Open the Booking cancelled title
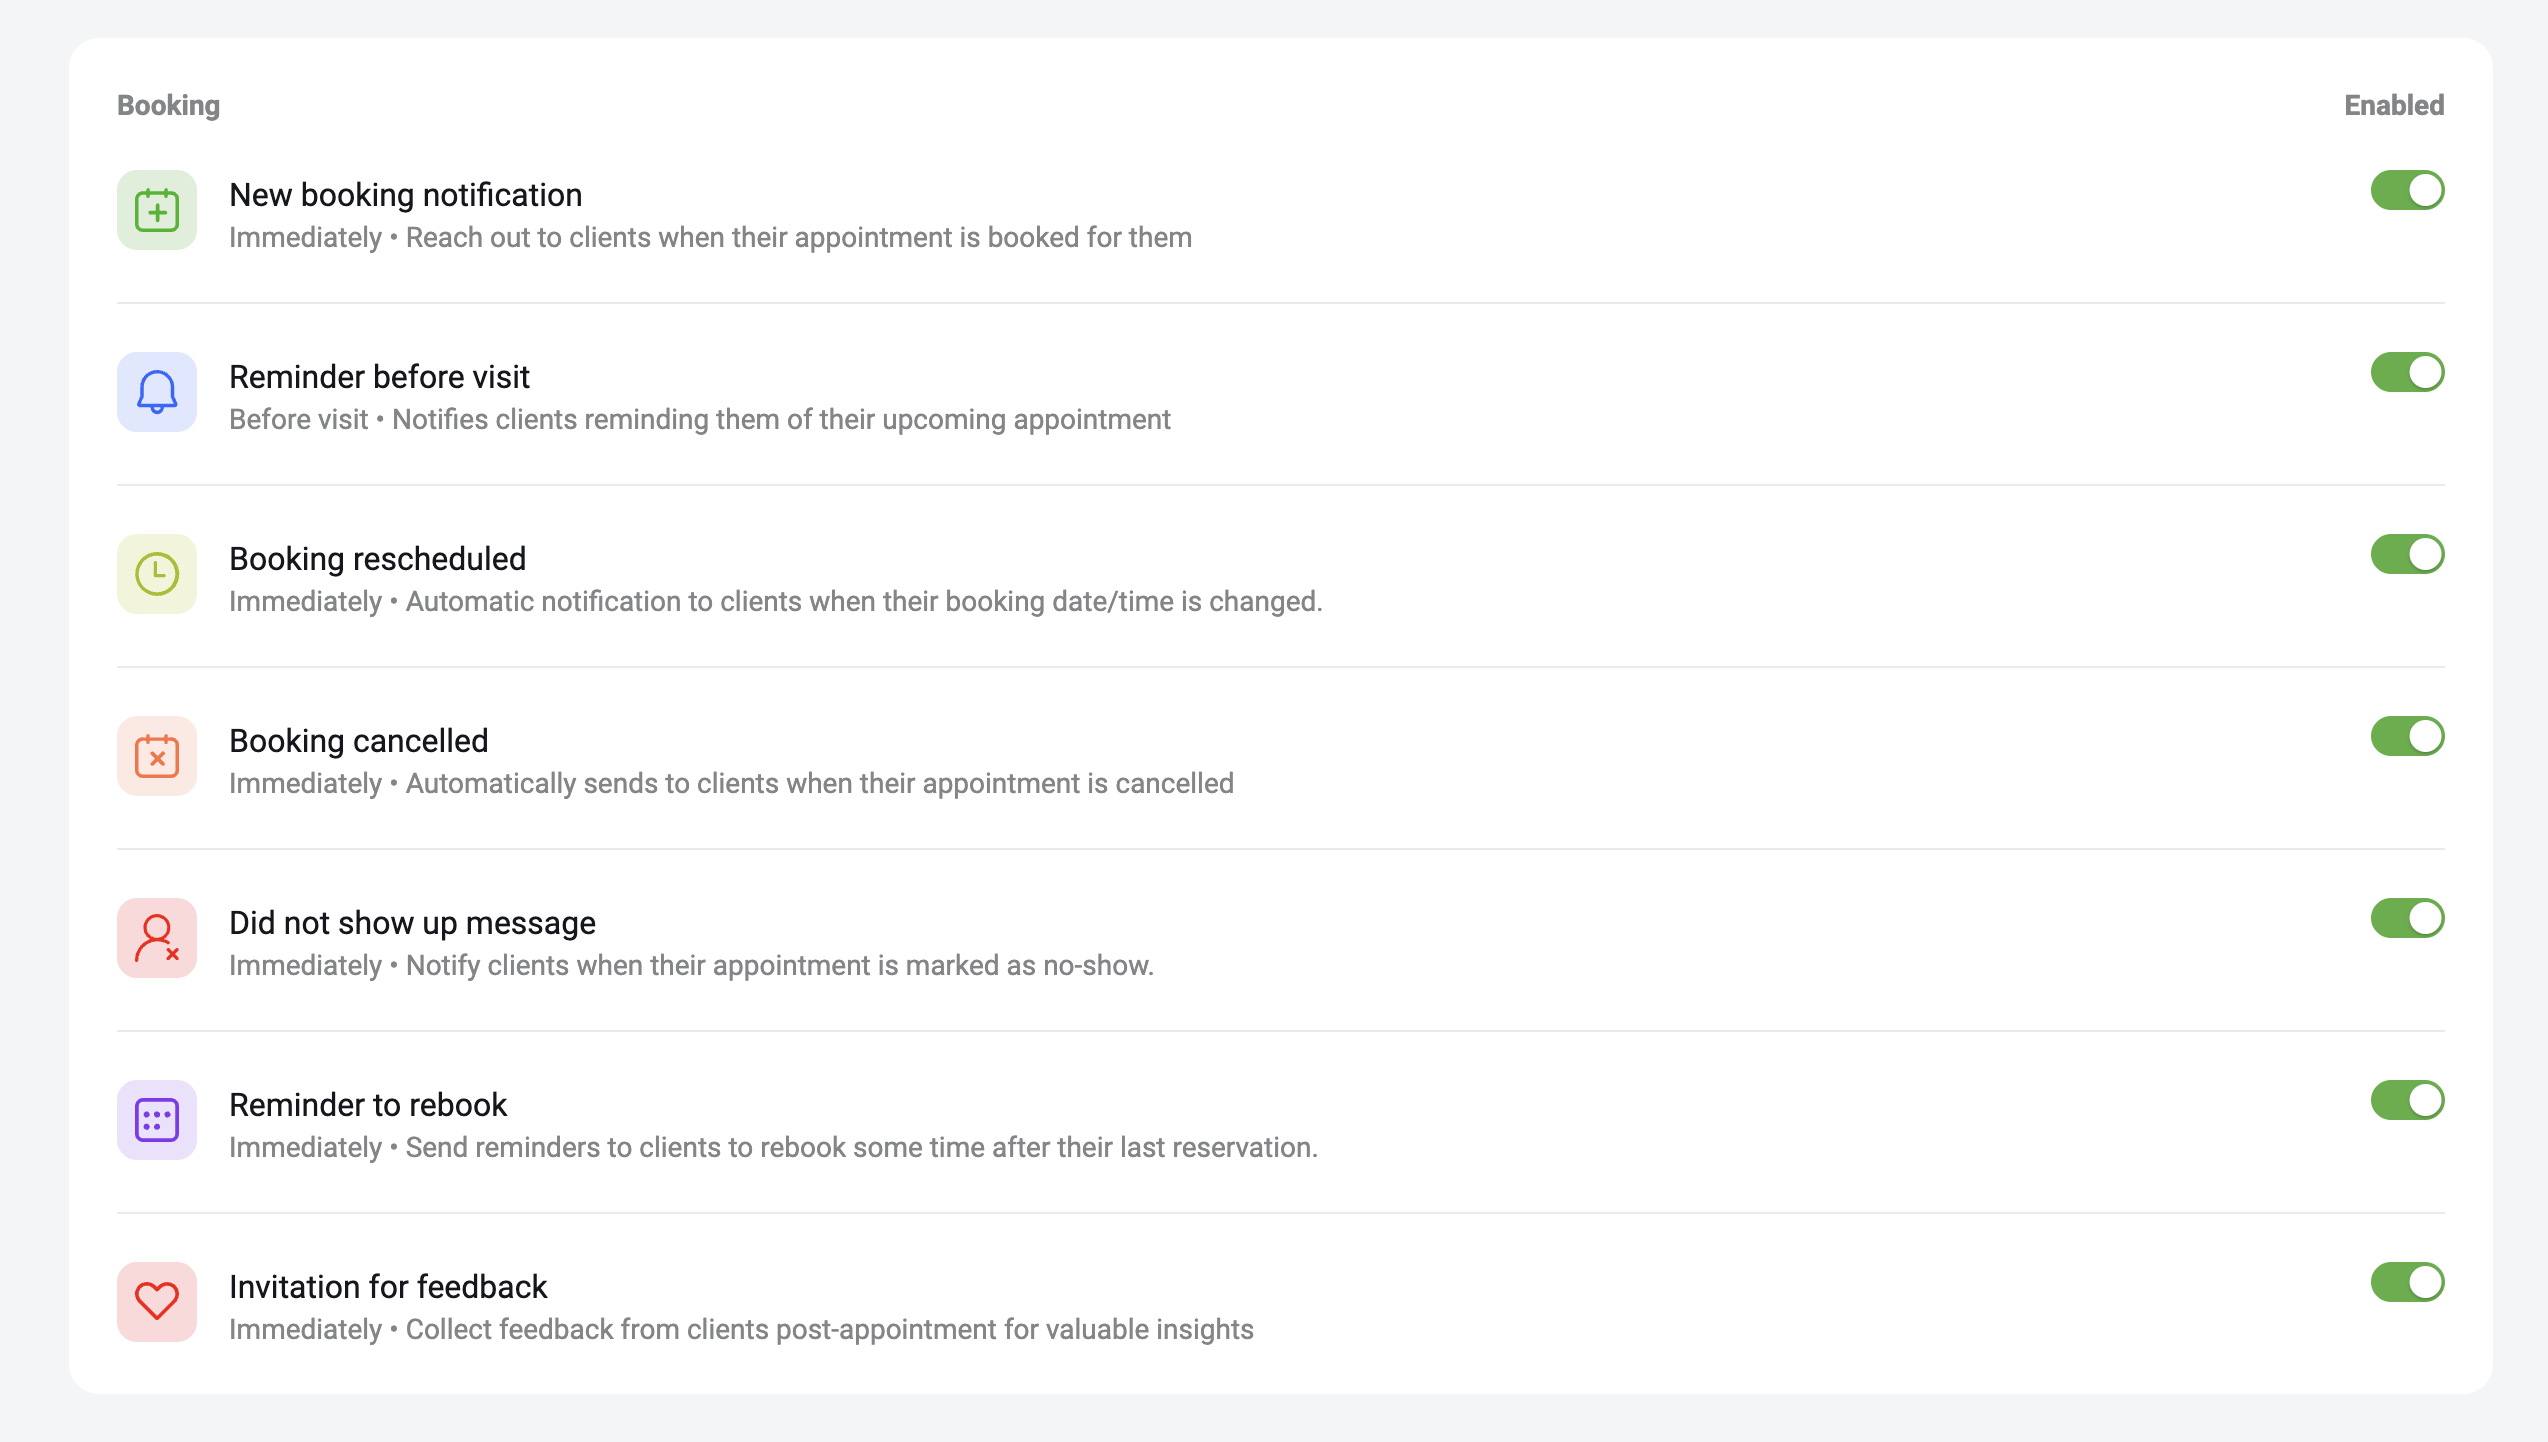The image size is (2548, 1442). (x=358, y=741)
